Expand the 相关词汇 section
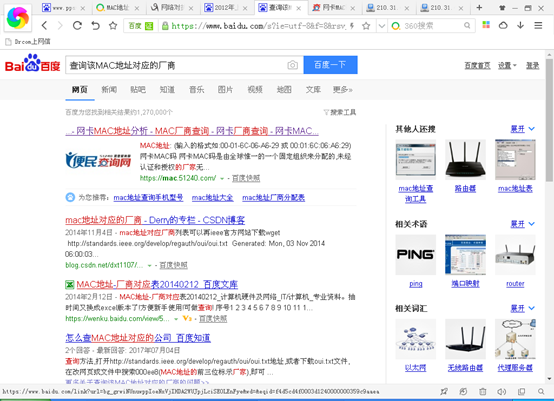 point(523,308)
